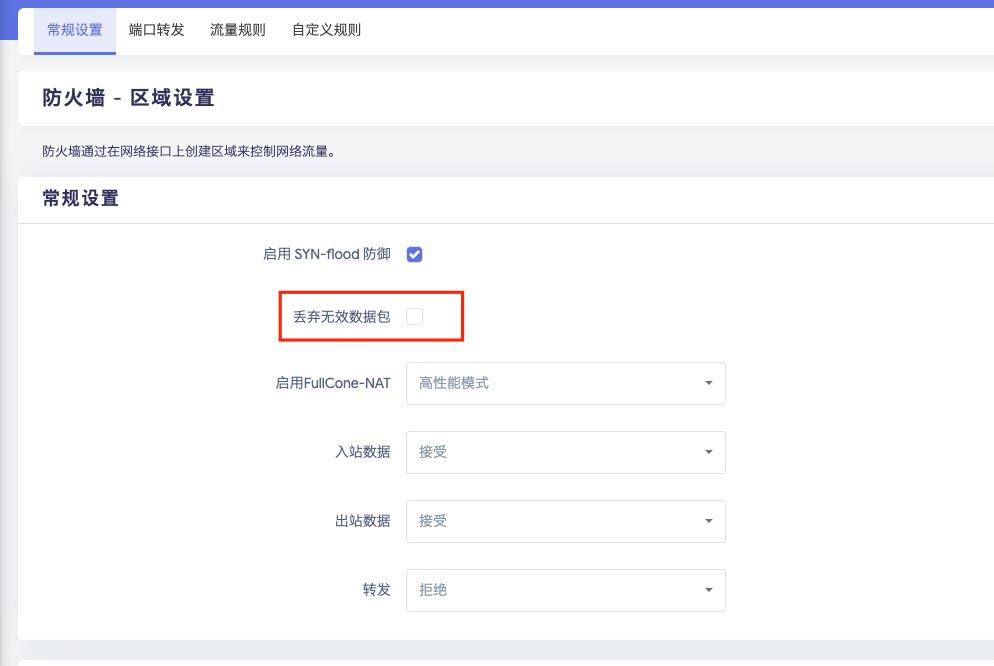Screen dimensions: 994x666
Task: Click the 入站数据 label
Action: pyautogui.click(x=363, y=452)
